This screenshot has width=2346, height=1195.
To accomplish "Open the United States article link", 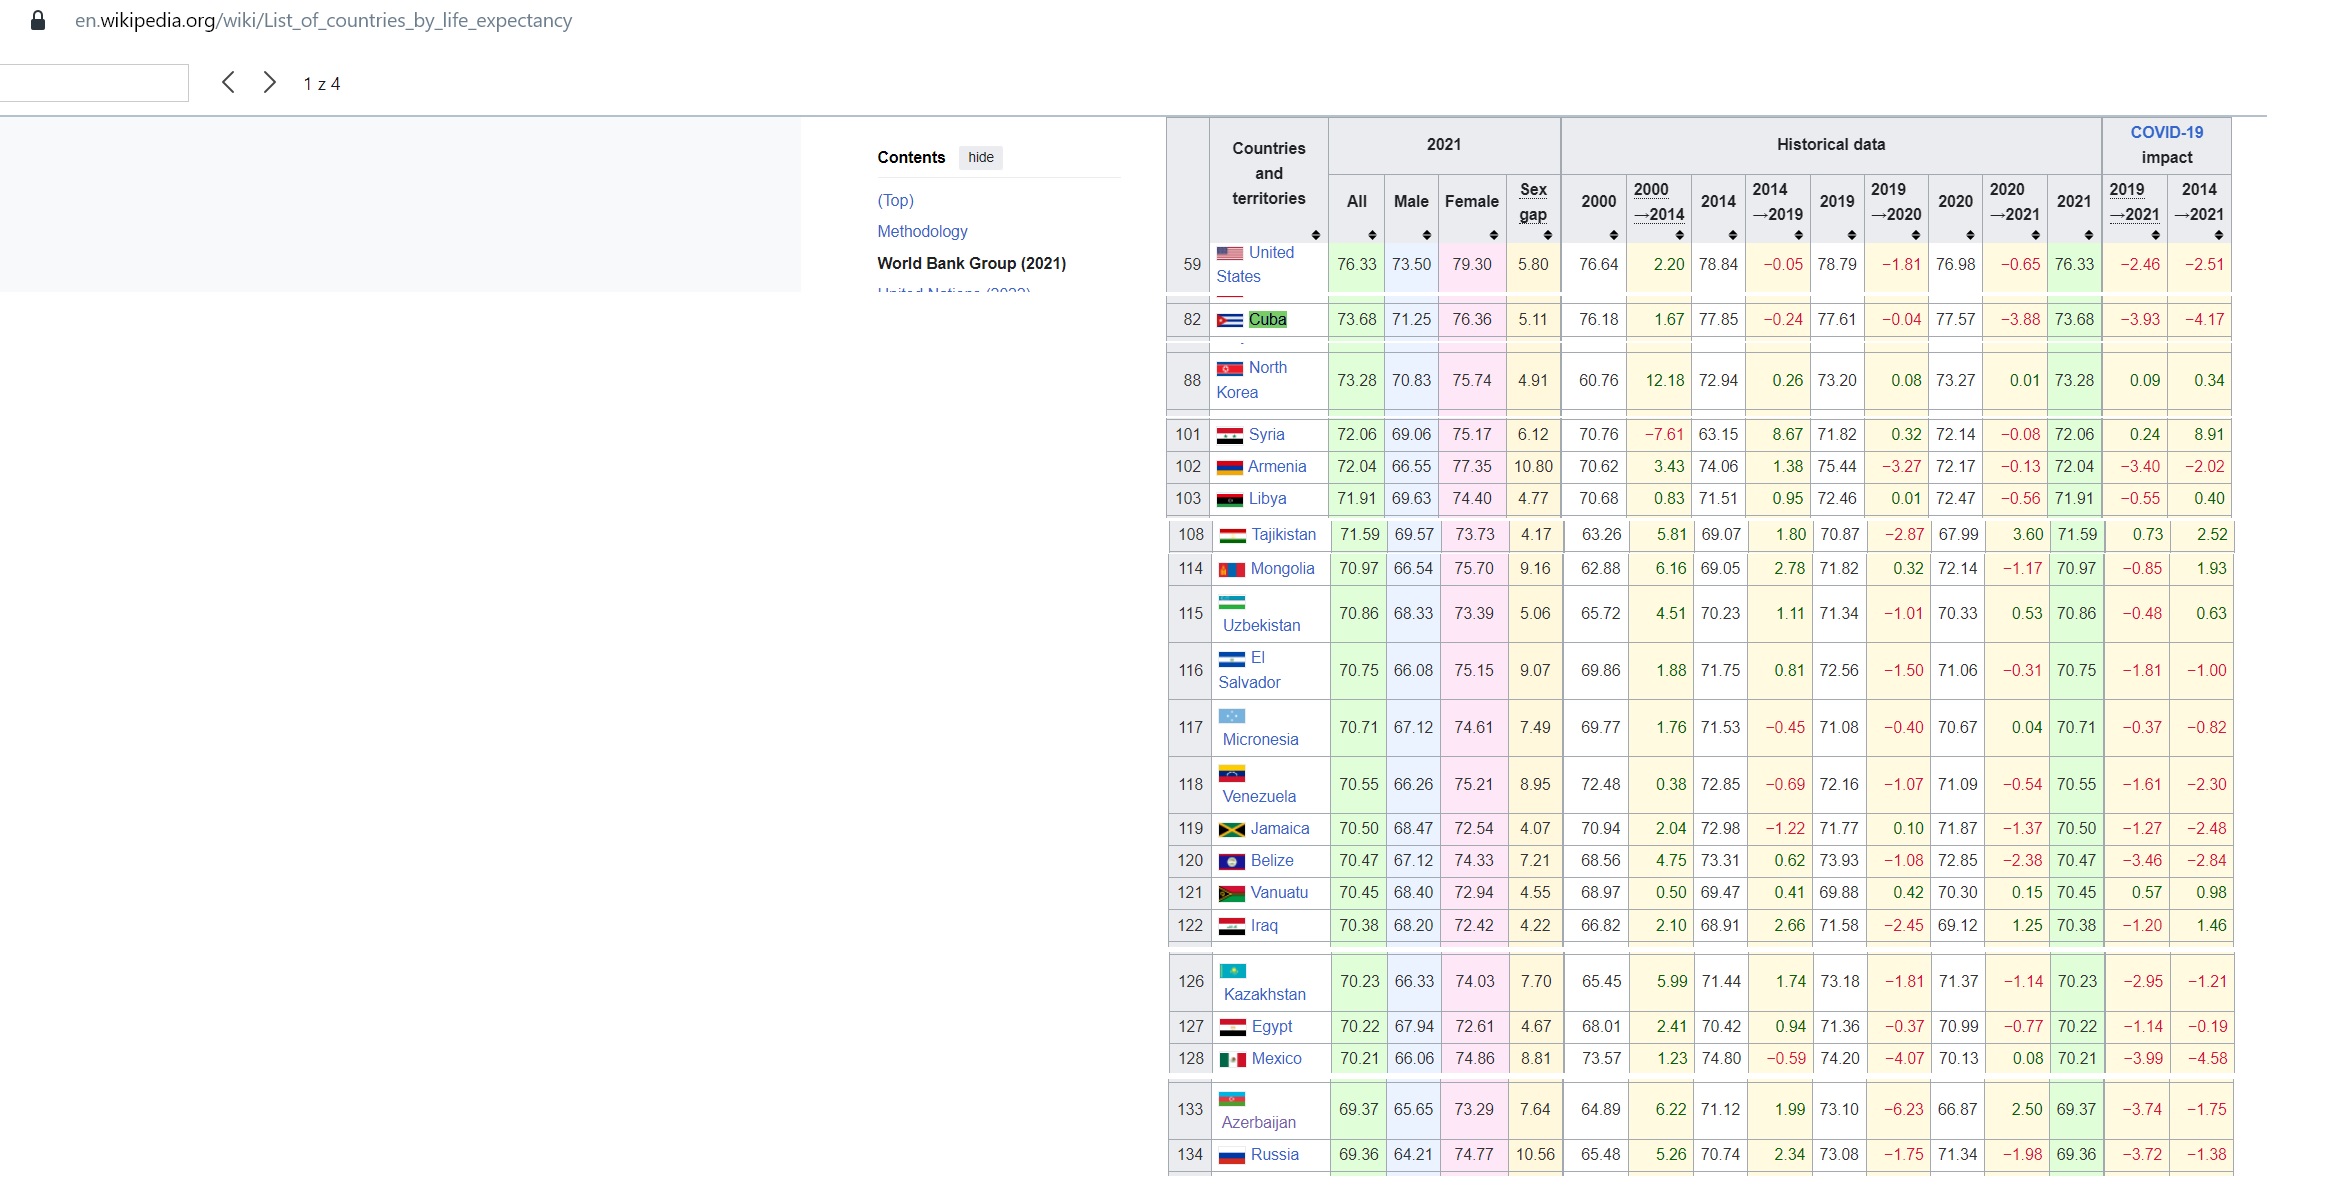I will pyautogui.click(x=1256, y=264).
